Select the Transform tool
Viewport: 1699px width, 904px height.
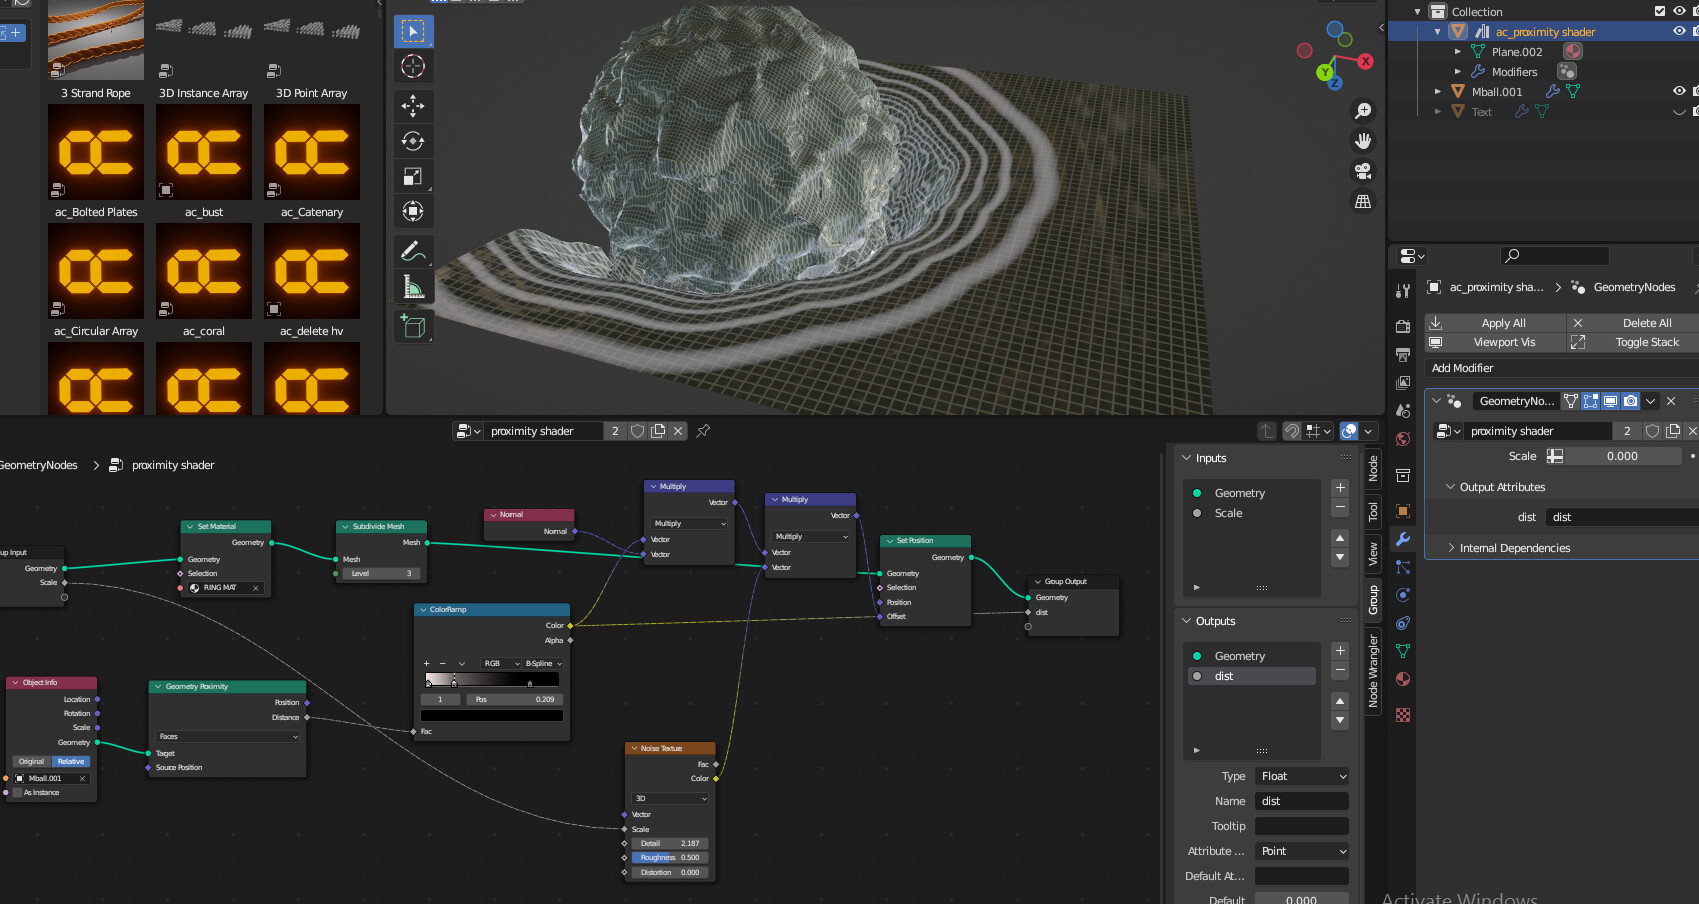413,211
